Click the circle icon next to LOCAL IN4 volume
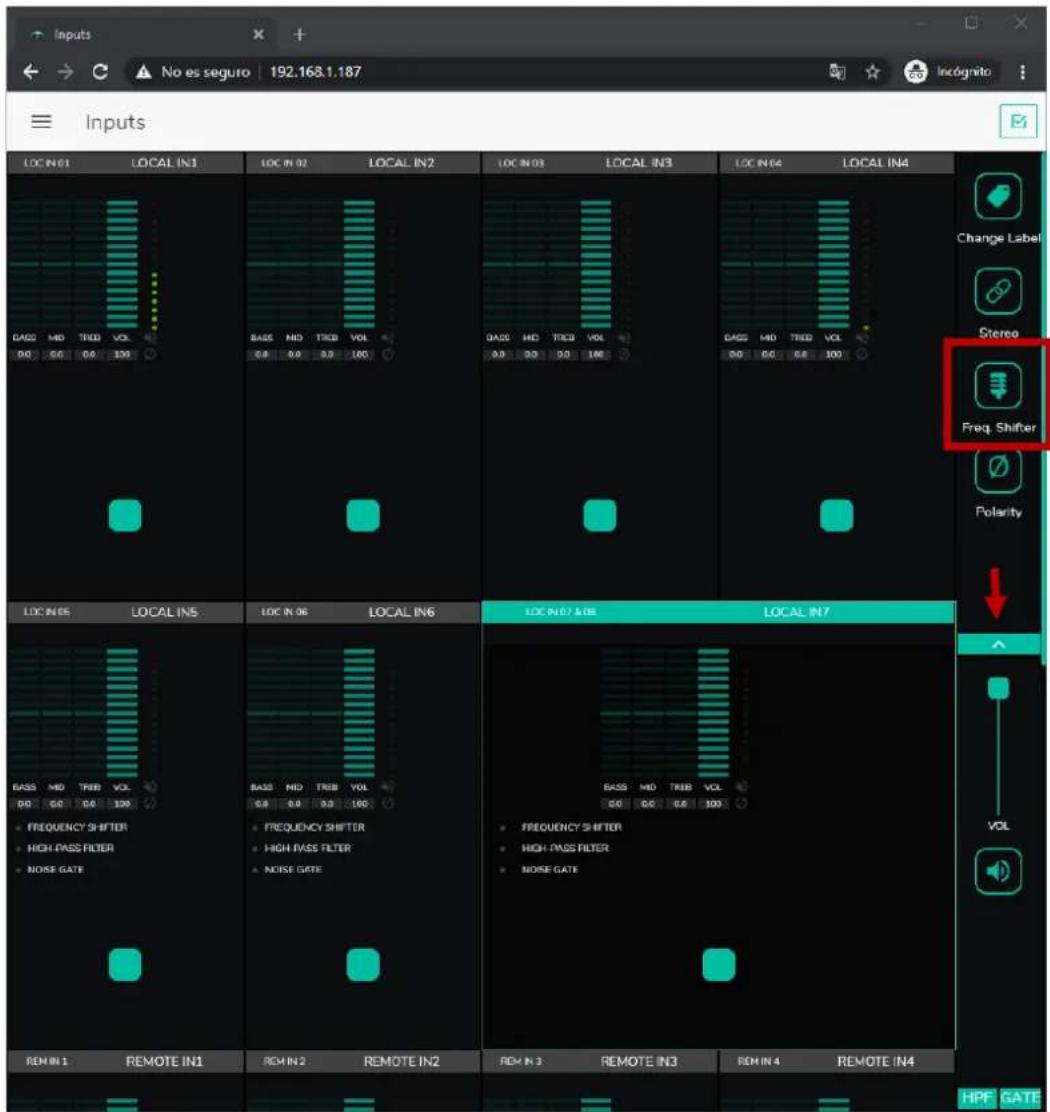The image size is (1050, 1112). click(861, 354)
